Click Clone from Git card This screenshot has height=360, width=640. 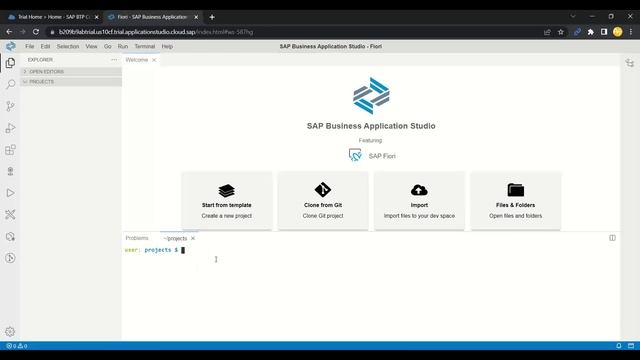323,201
